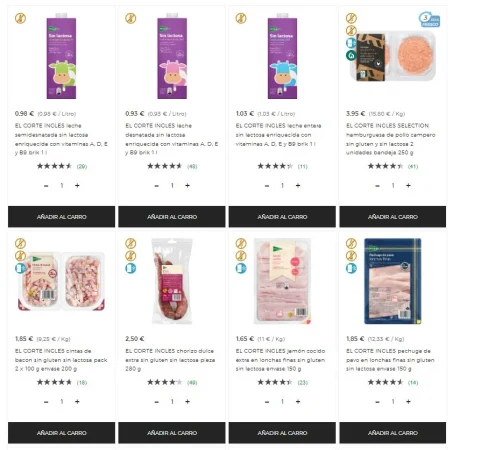Screen dimensions: 481x450
Task: Click the gluten-free icon on semidesnatada milk card
Action: (x=20, y=18)
